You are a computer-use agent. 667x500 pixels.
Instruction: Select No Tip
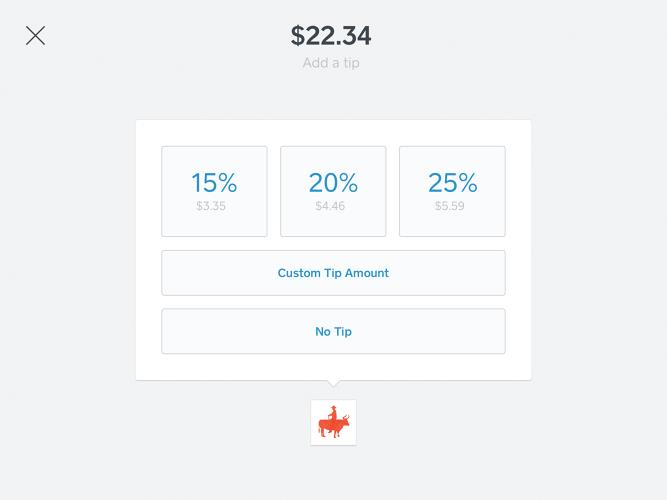pyautogui.click(x=333, y=331)
